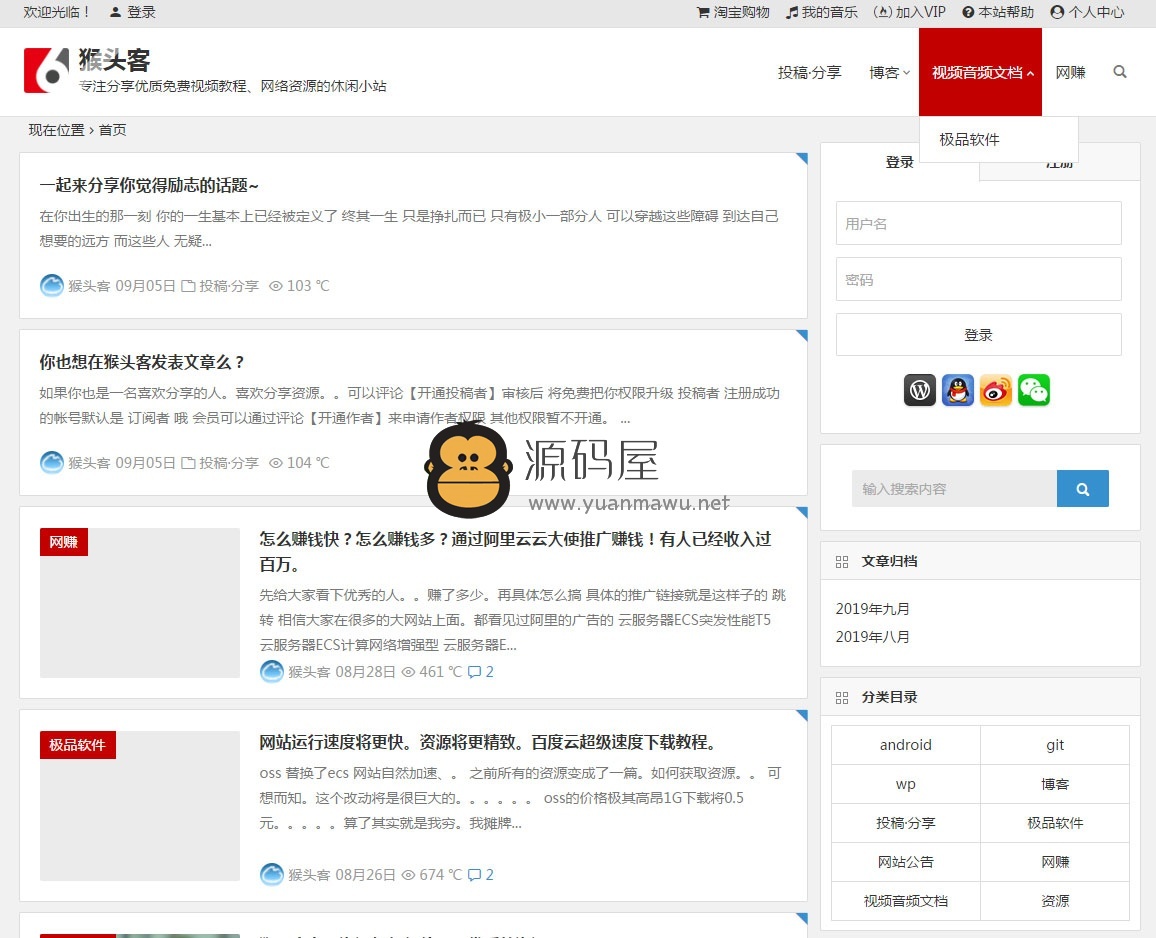Focus the 输入搜索内容 search field

tap(954, 488)
